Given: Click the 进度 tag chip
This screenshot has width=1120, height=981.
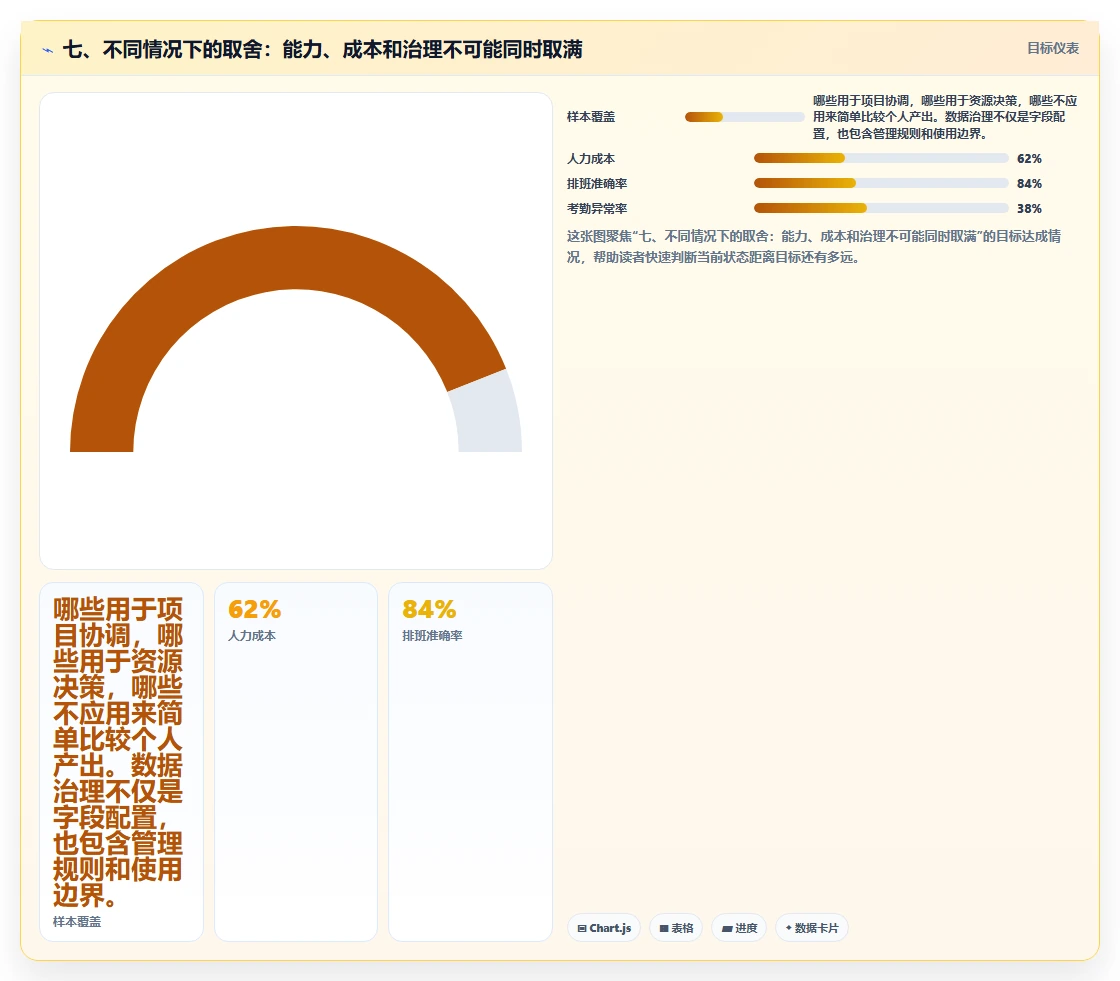Looking at the screenshot, I should tap(739, 927).
